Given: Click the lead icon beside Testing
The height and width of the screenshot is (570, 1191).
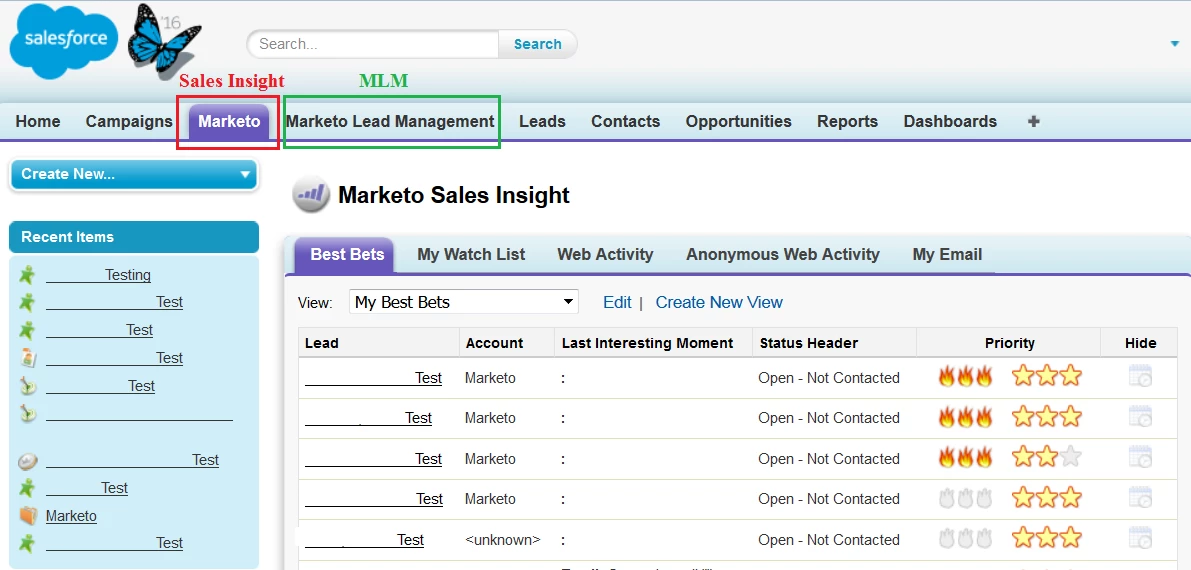Looking at the screenshot, I should 27,274.
